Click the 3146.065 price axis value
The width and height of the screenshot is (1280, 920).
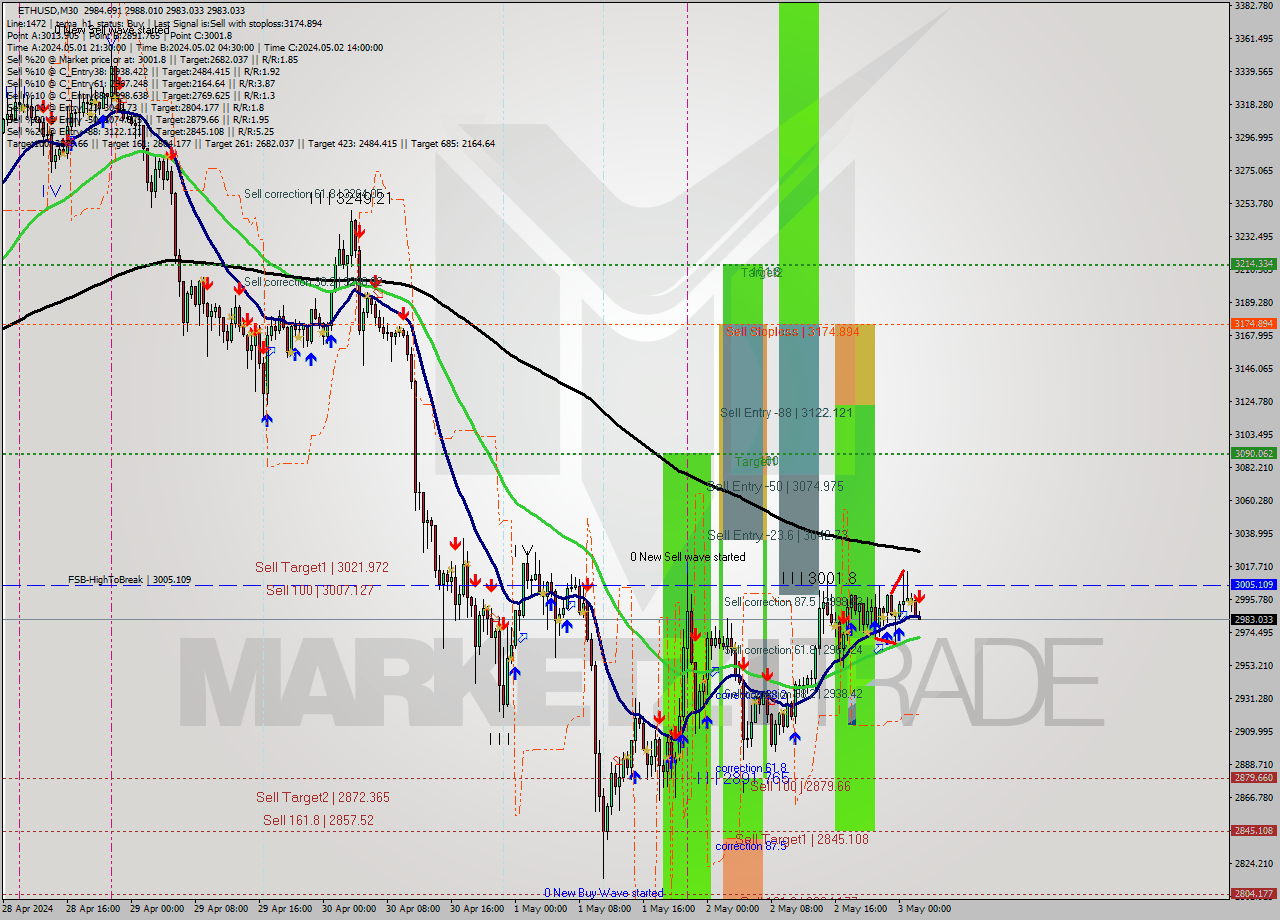(1253, 369)
